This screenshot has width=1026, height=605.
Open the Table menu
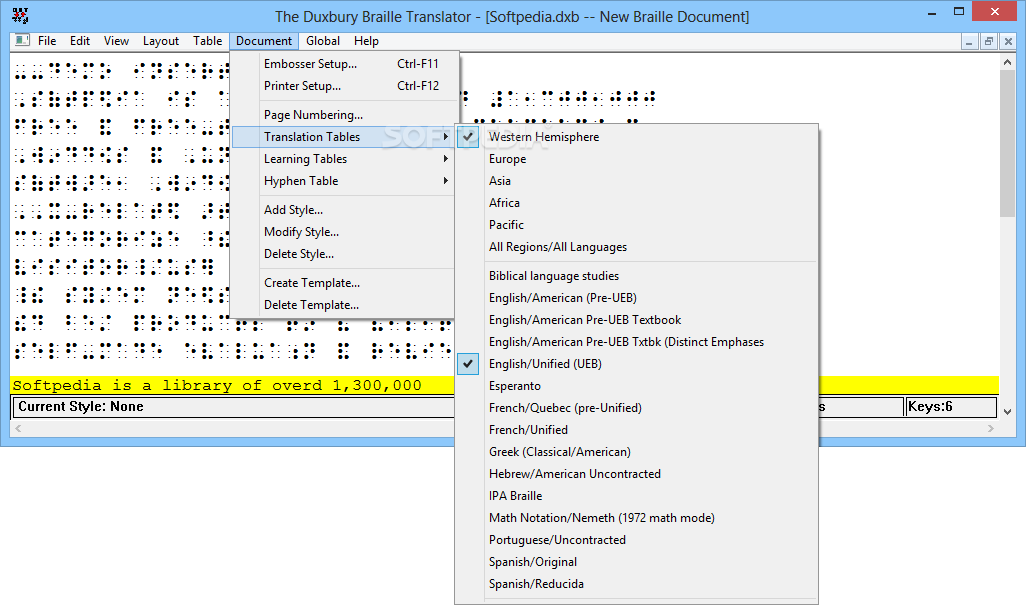click(207, 41)
